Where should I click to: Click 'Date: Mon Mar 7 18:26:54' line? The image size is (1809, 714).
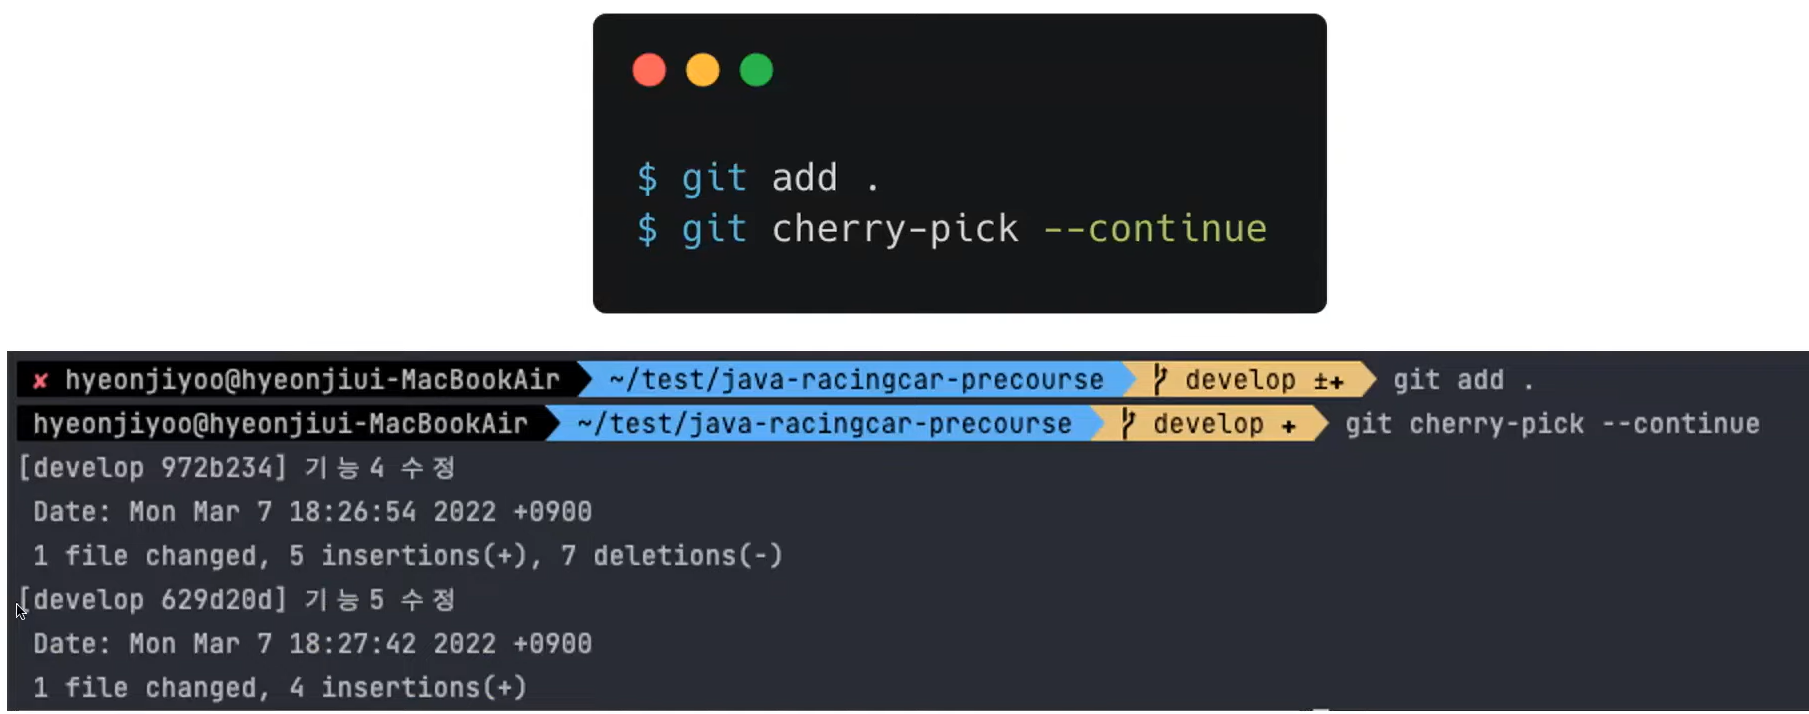point(312,512)
